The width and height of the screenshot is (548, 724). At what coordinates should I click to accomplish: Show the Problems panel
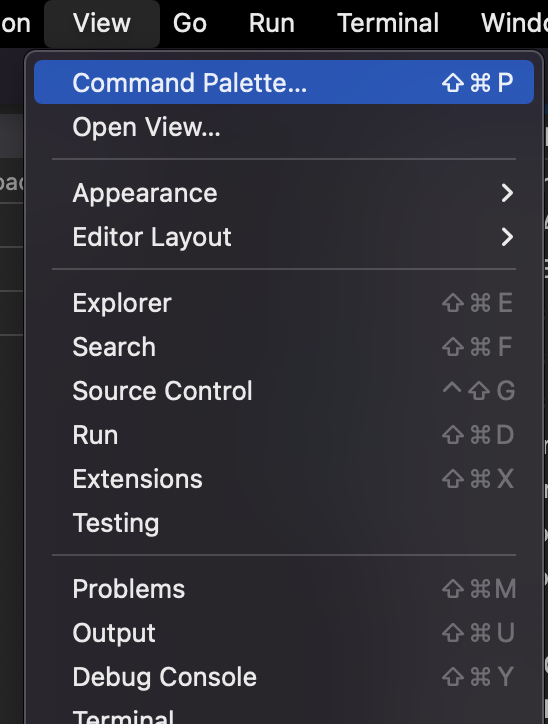pyautogui.click(x=283, y=589)
